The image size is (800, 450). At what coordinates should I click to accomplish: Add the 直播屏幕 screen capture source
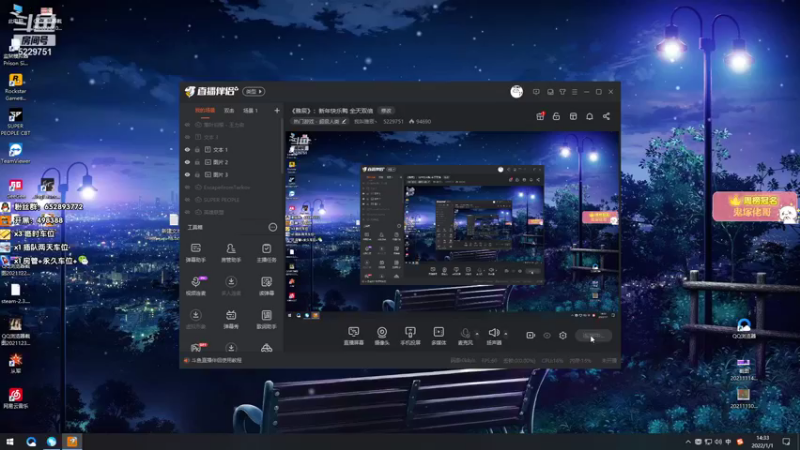pyautogui.click(x=354, y=336)
